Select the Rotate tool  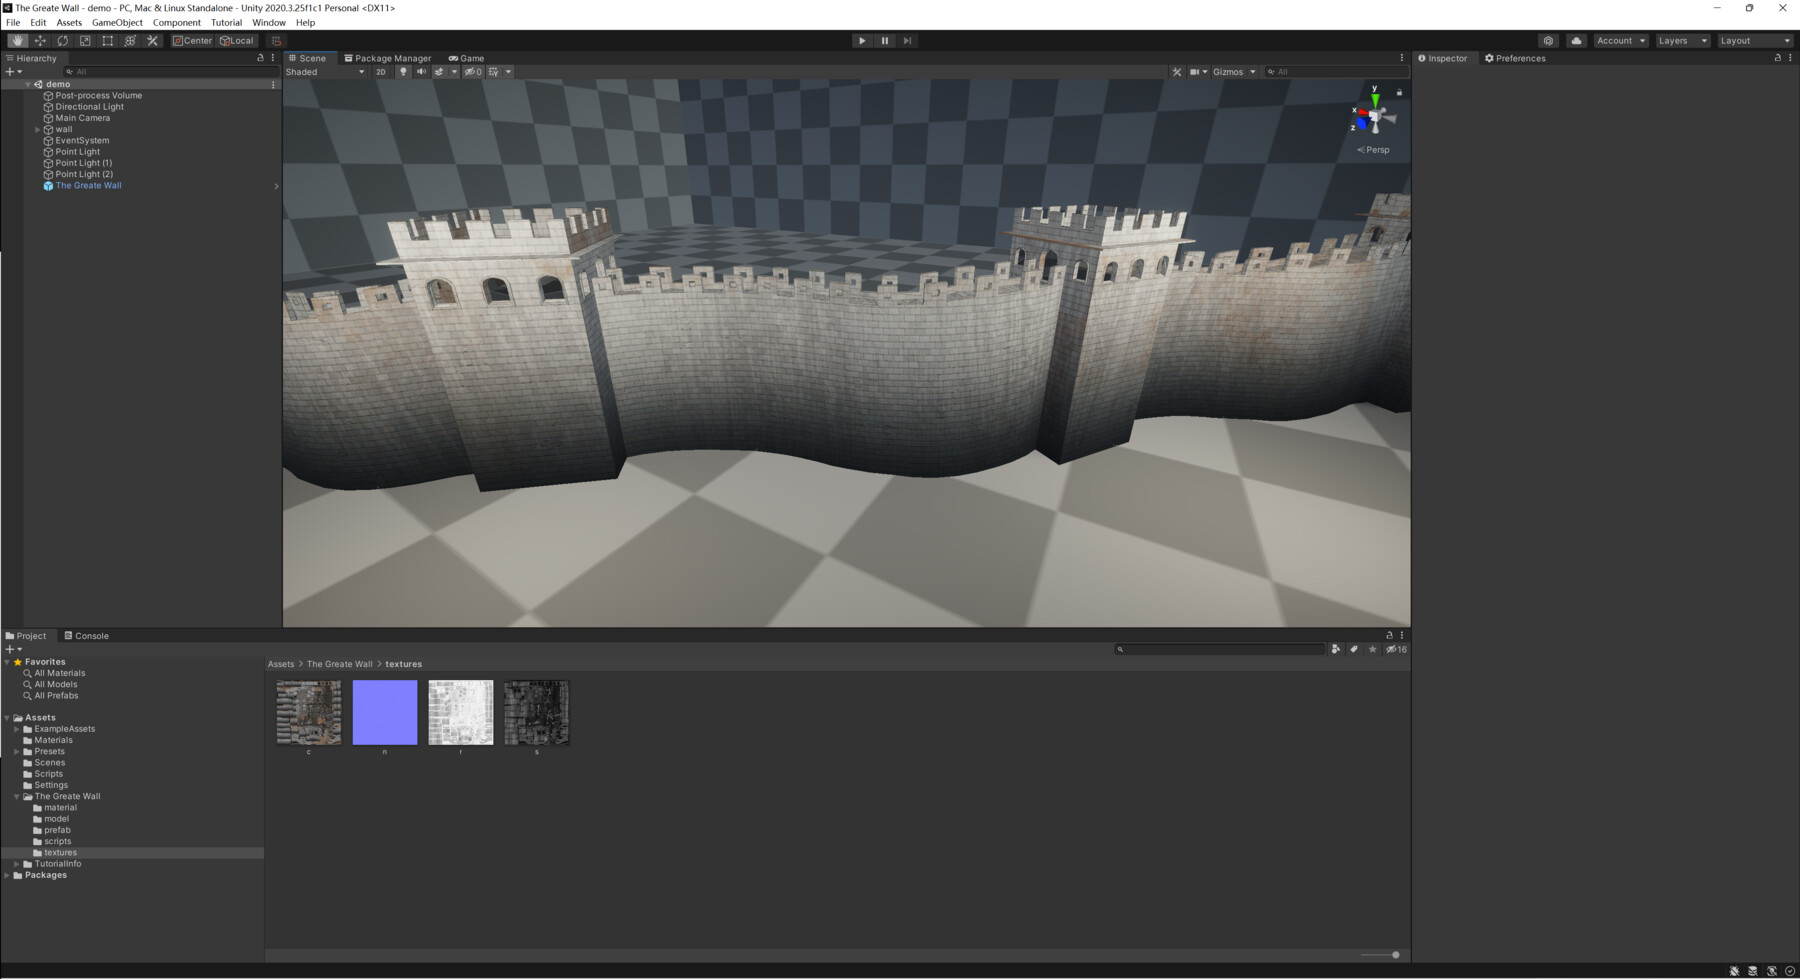(x=63, y=41)
